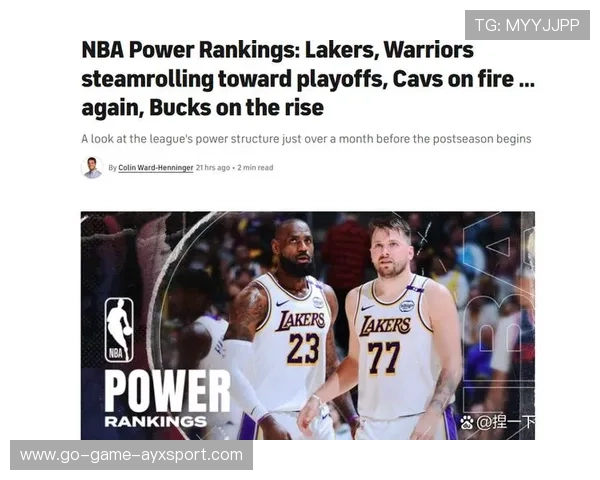
Task: Click the TG: MYYJJPP watermark box
Action: click(527, 25)
